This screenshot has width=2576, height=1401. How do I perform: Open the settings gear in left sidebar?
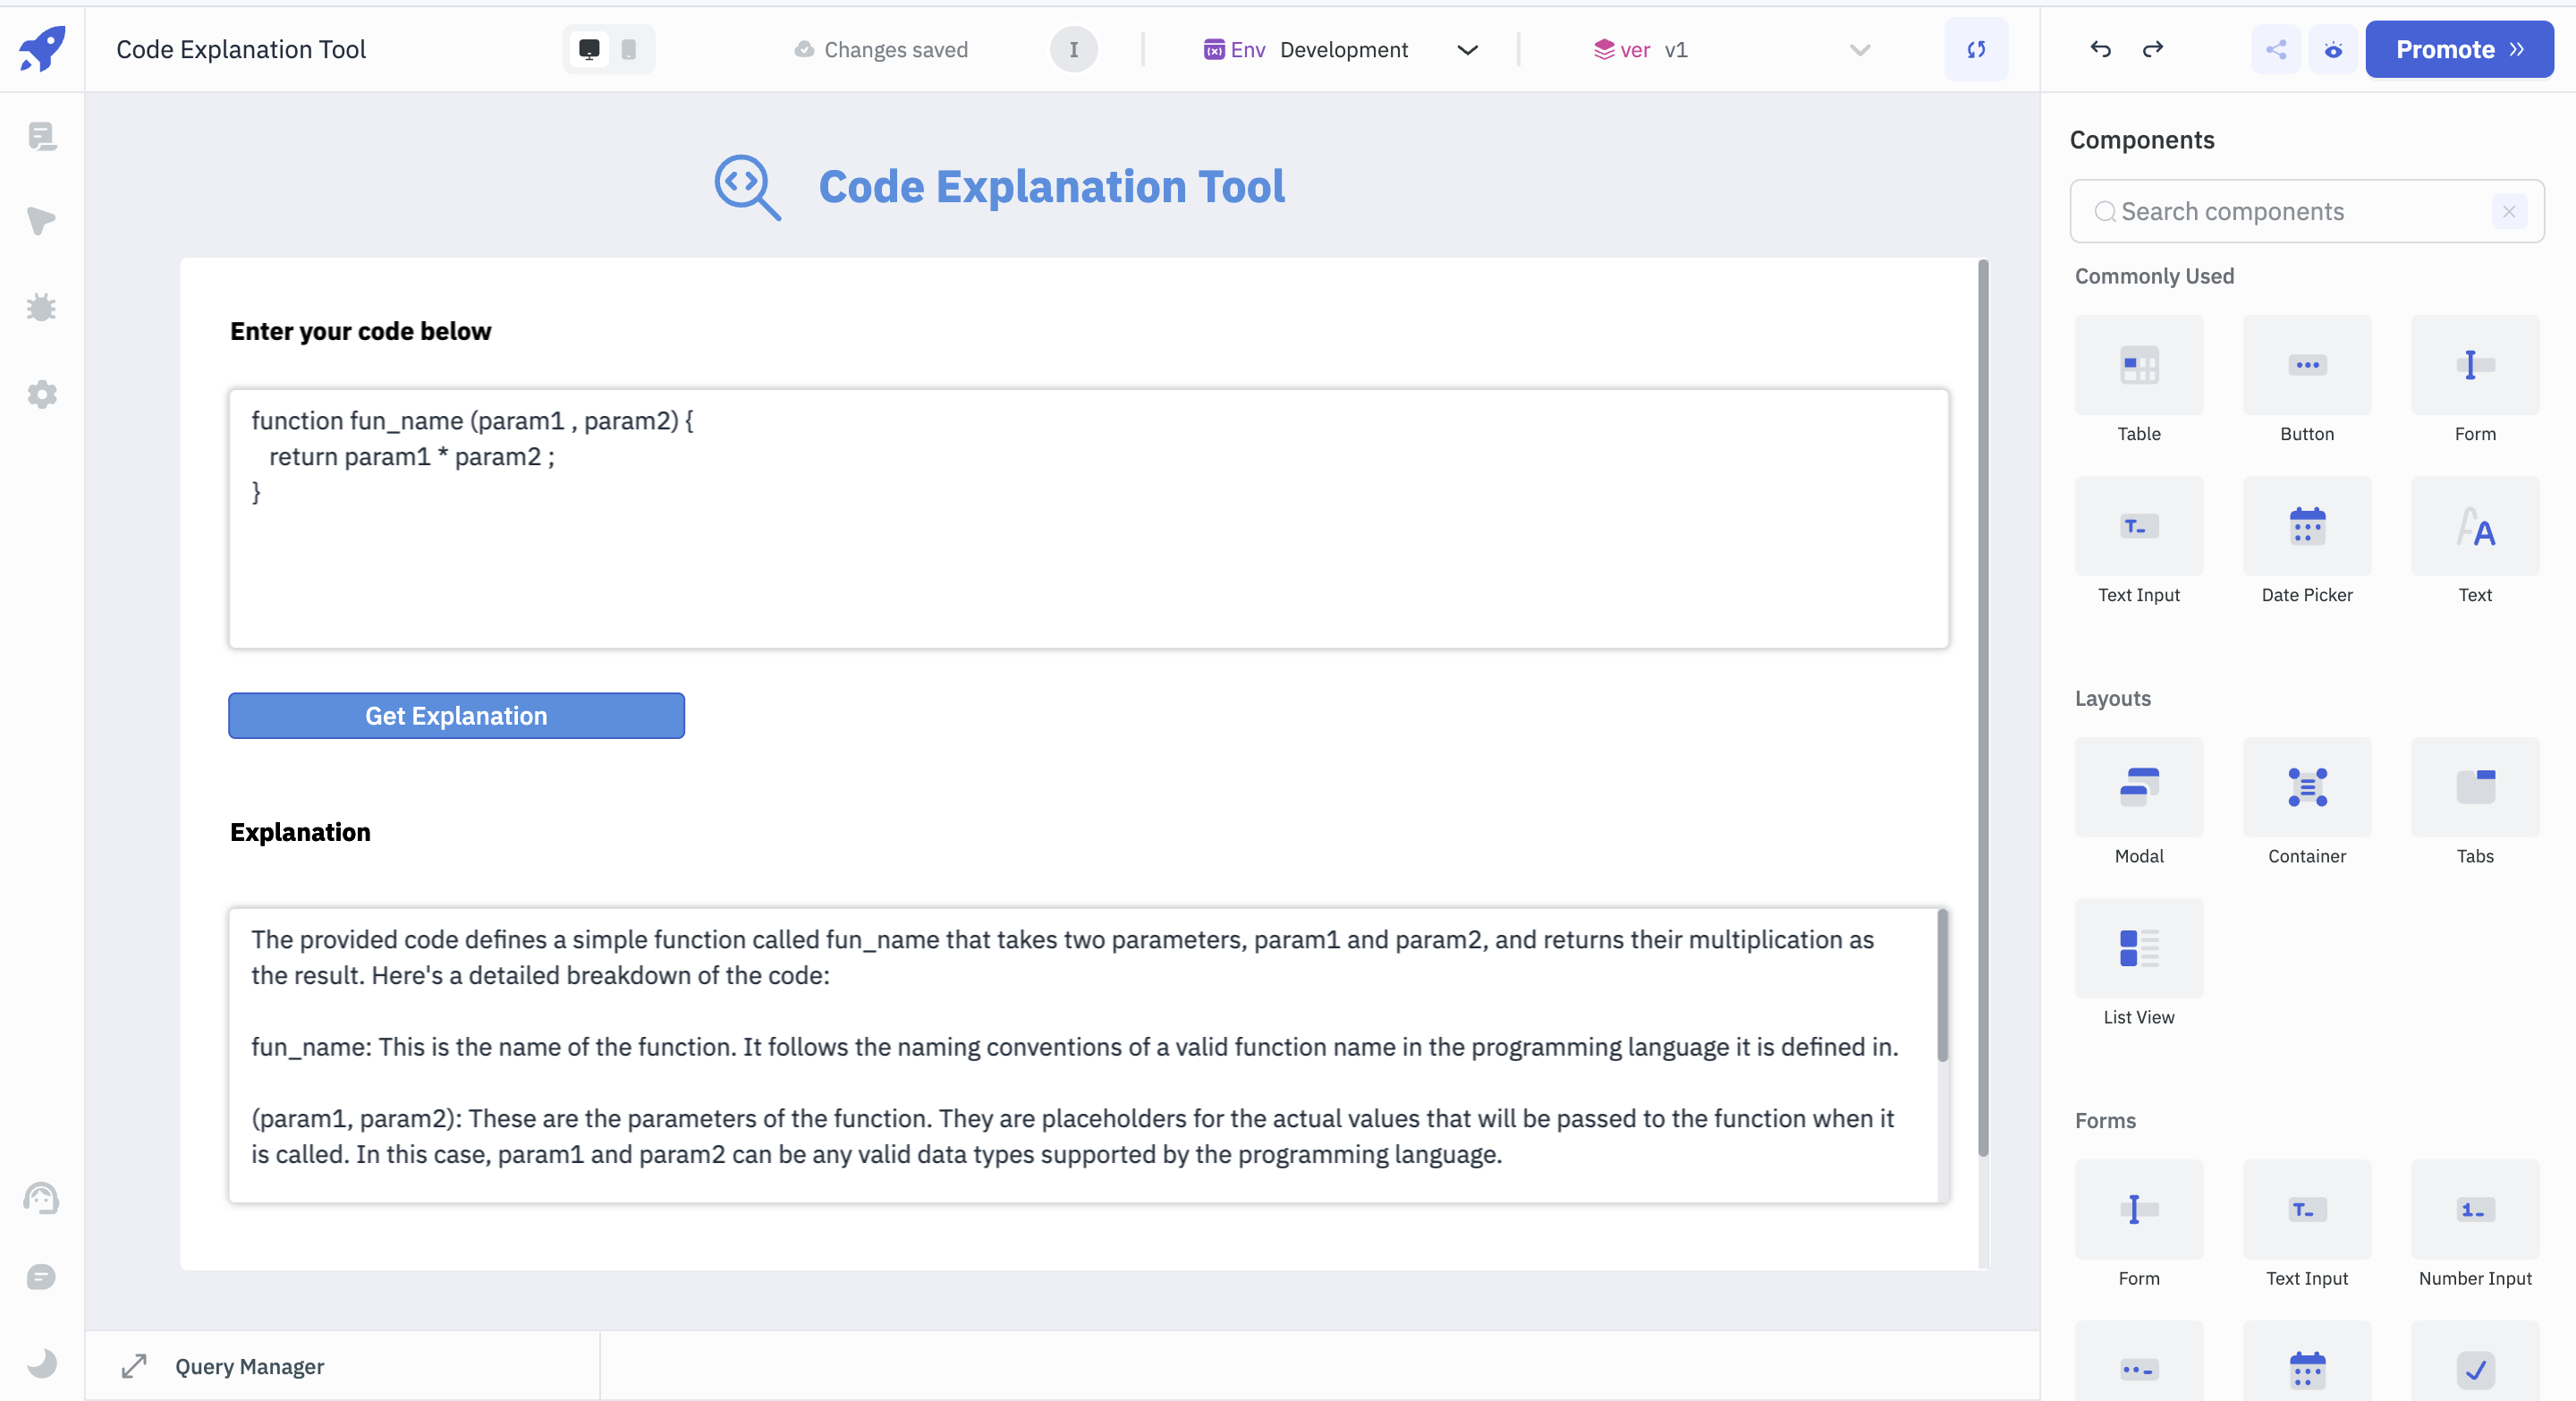pos(41,394)
